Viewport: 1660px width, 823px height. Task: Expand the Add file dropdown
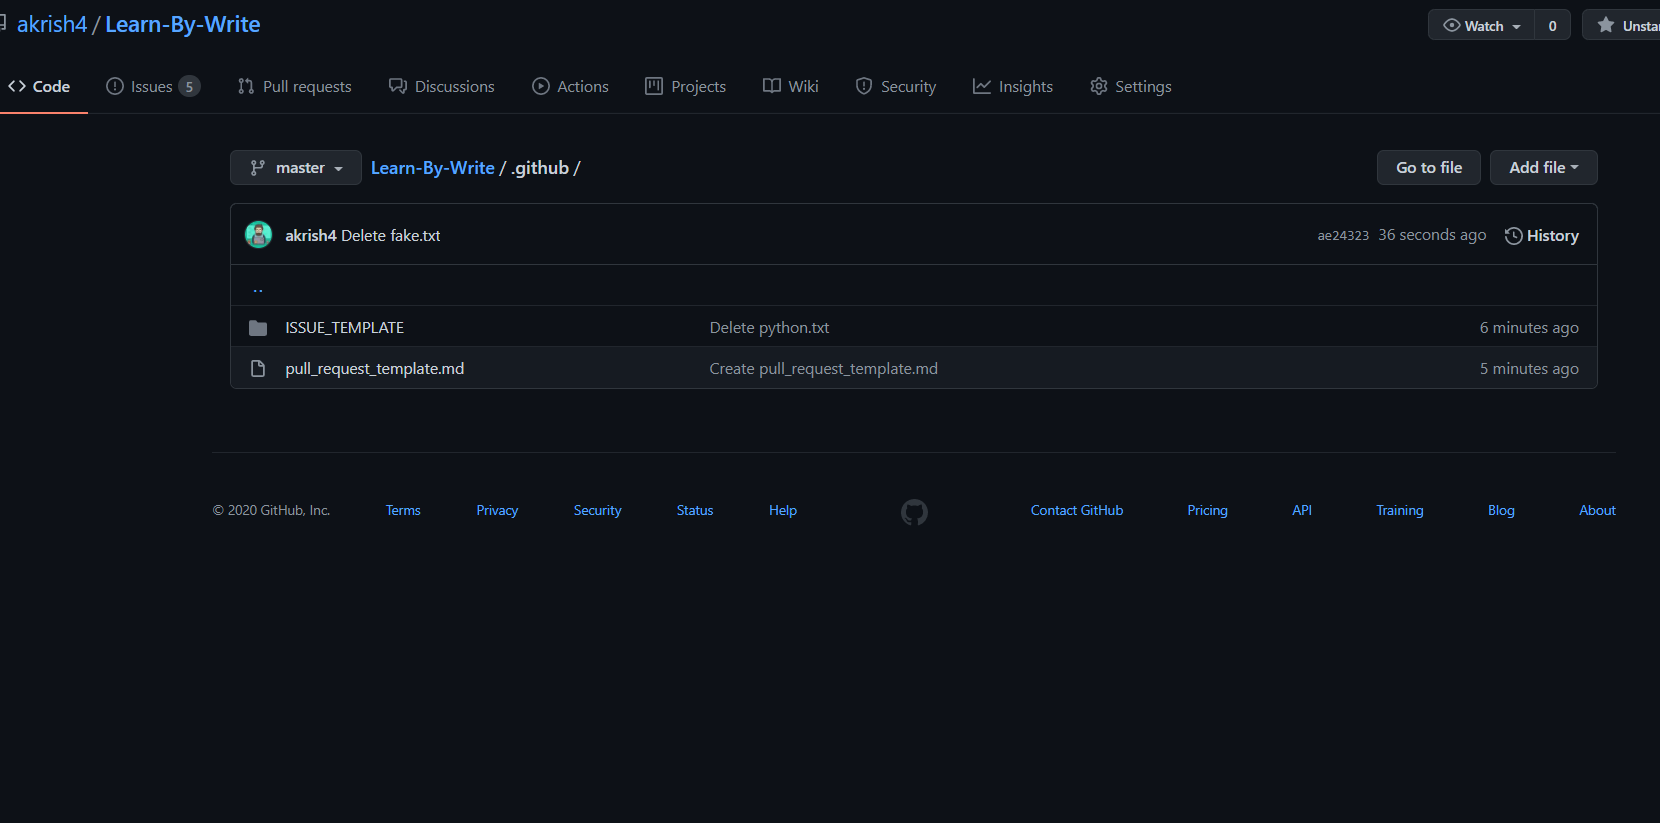1544,168
